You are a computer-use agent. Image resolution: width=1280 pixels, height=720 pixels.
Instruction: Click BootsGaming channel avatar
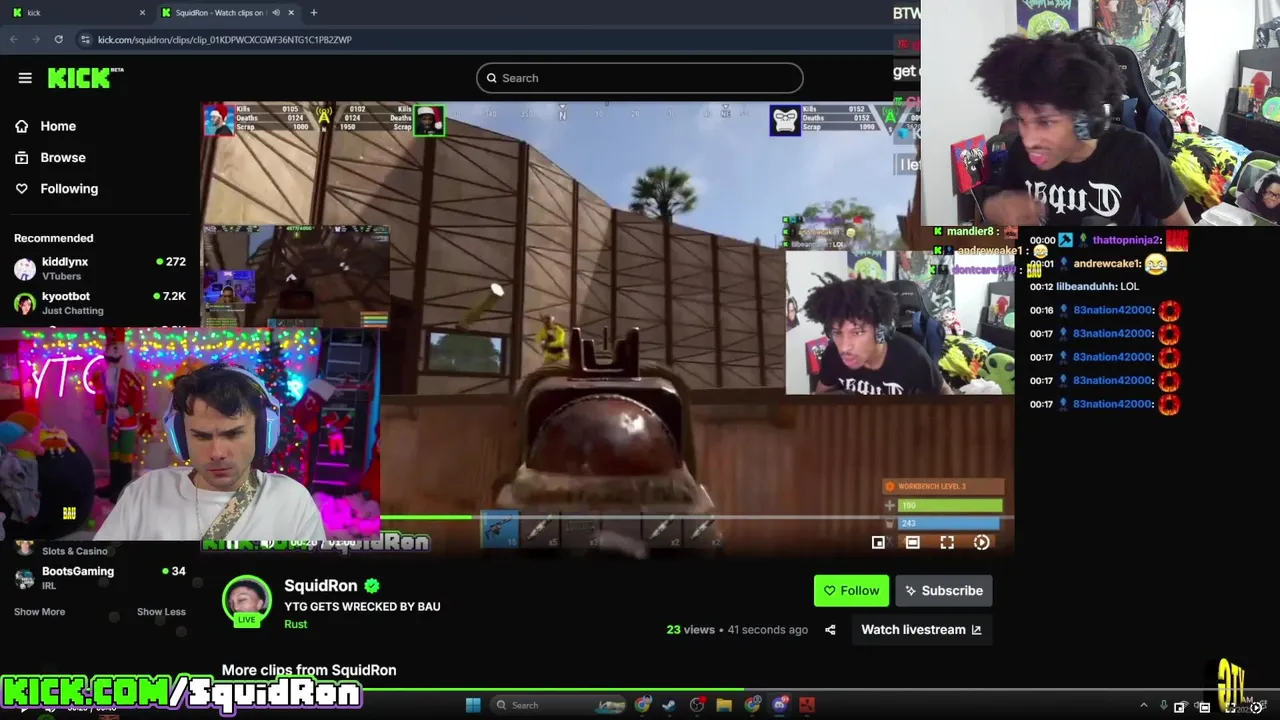pos(25,577)
